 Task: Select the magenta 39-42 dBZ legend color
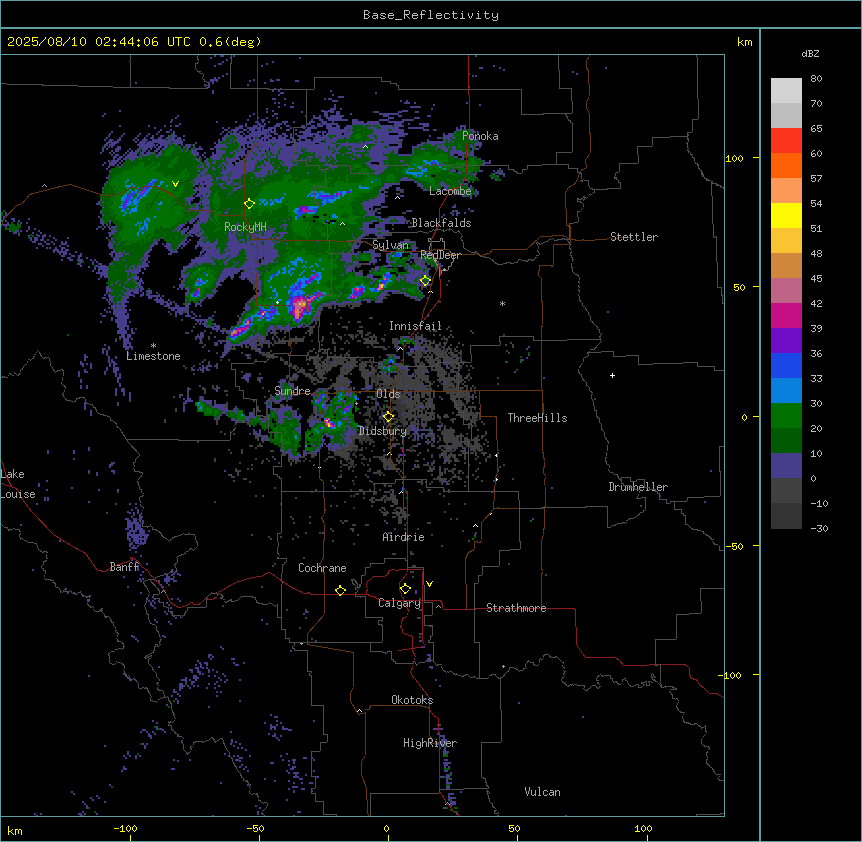point(786,315)
